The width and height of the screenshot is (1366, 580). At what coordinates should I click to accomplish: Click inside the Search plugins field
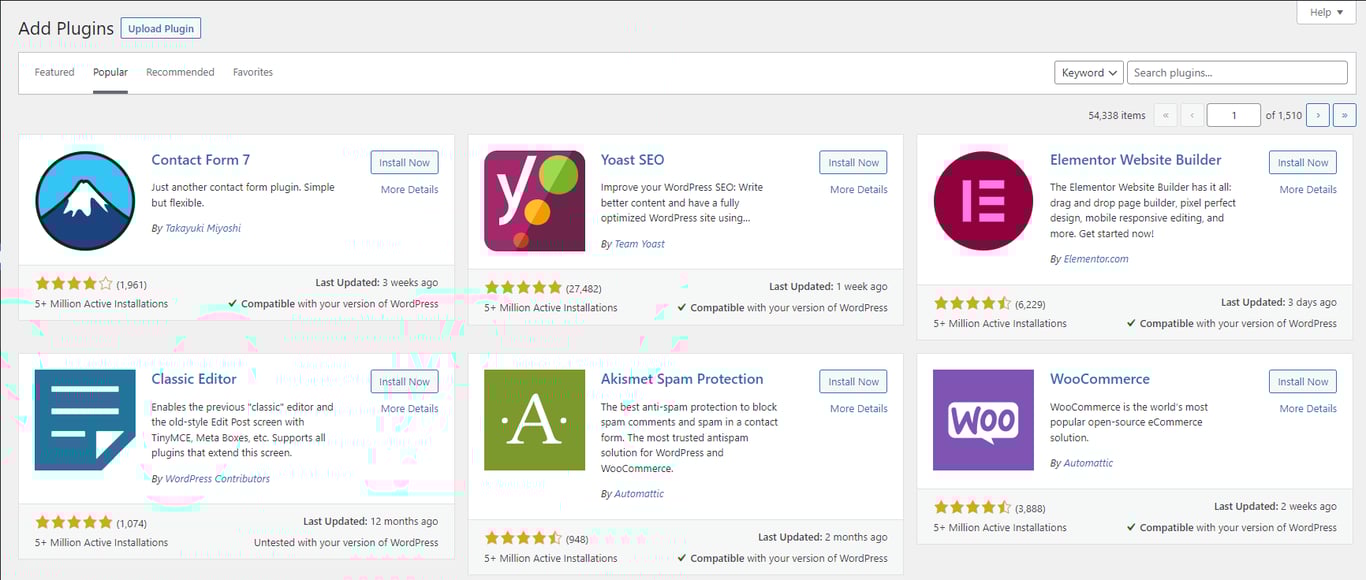1237,72
